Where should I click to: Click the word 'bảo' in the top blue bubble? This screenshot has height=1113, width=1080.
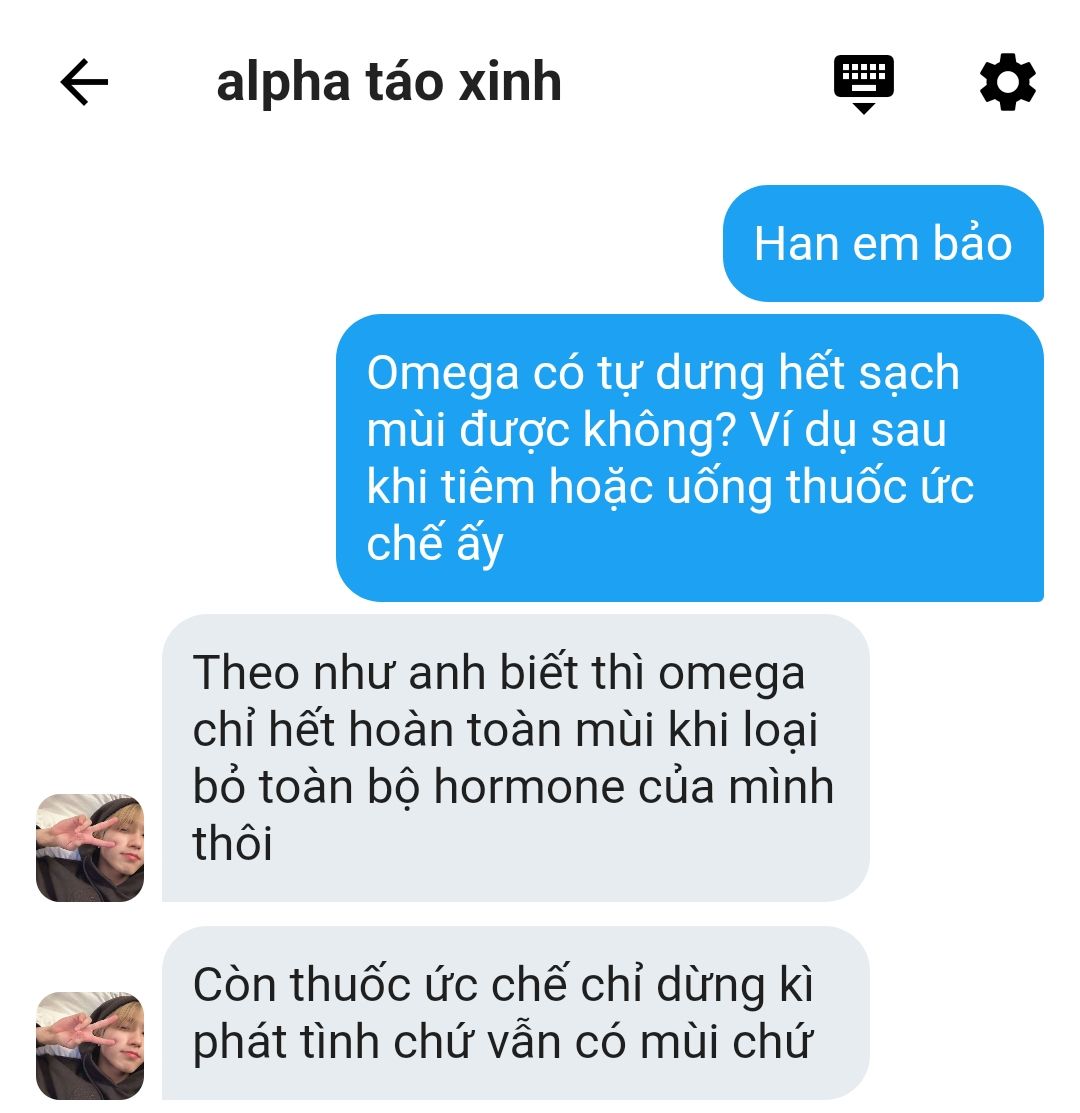[971, 243]
